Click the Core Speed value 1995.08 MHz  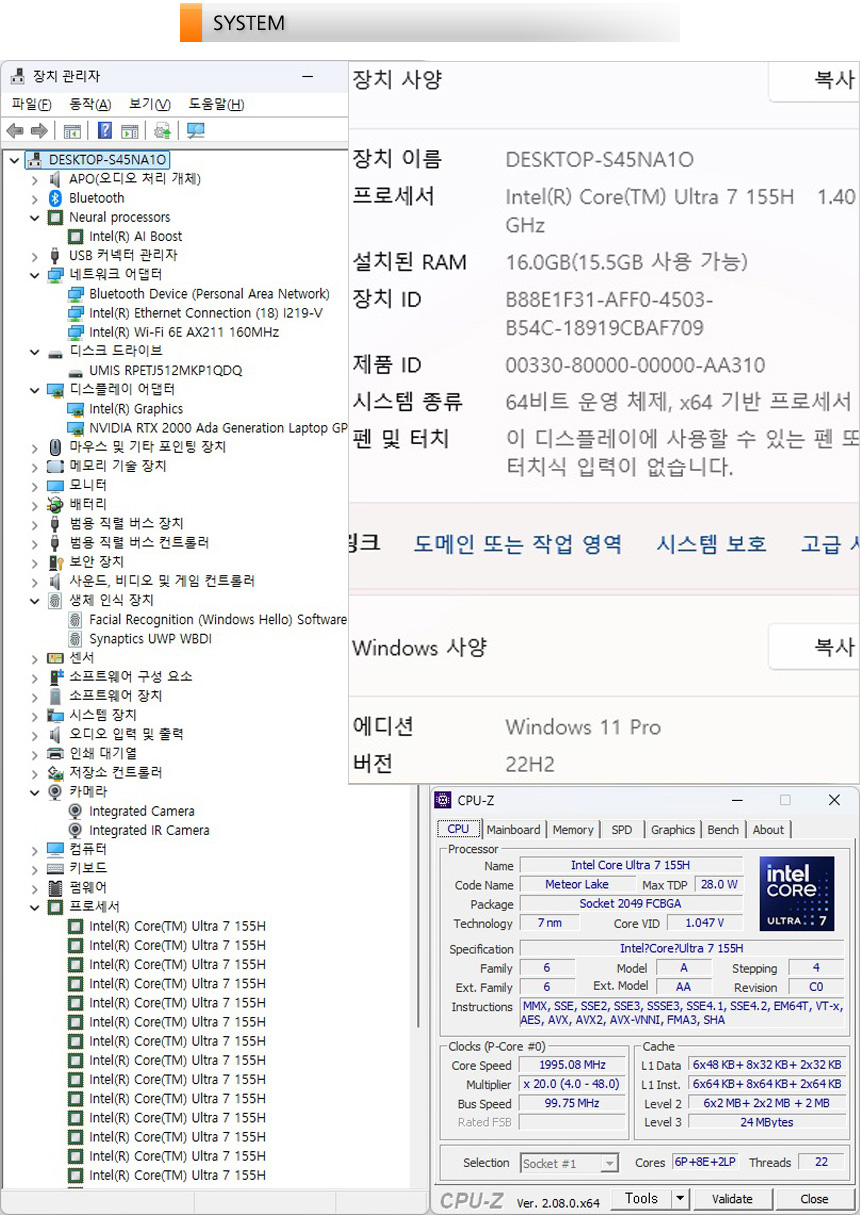click(573, 1066)
